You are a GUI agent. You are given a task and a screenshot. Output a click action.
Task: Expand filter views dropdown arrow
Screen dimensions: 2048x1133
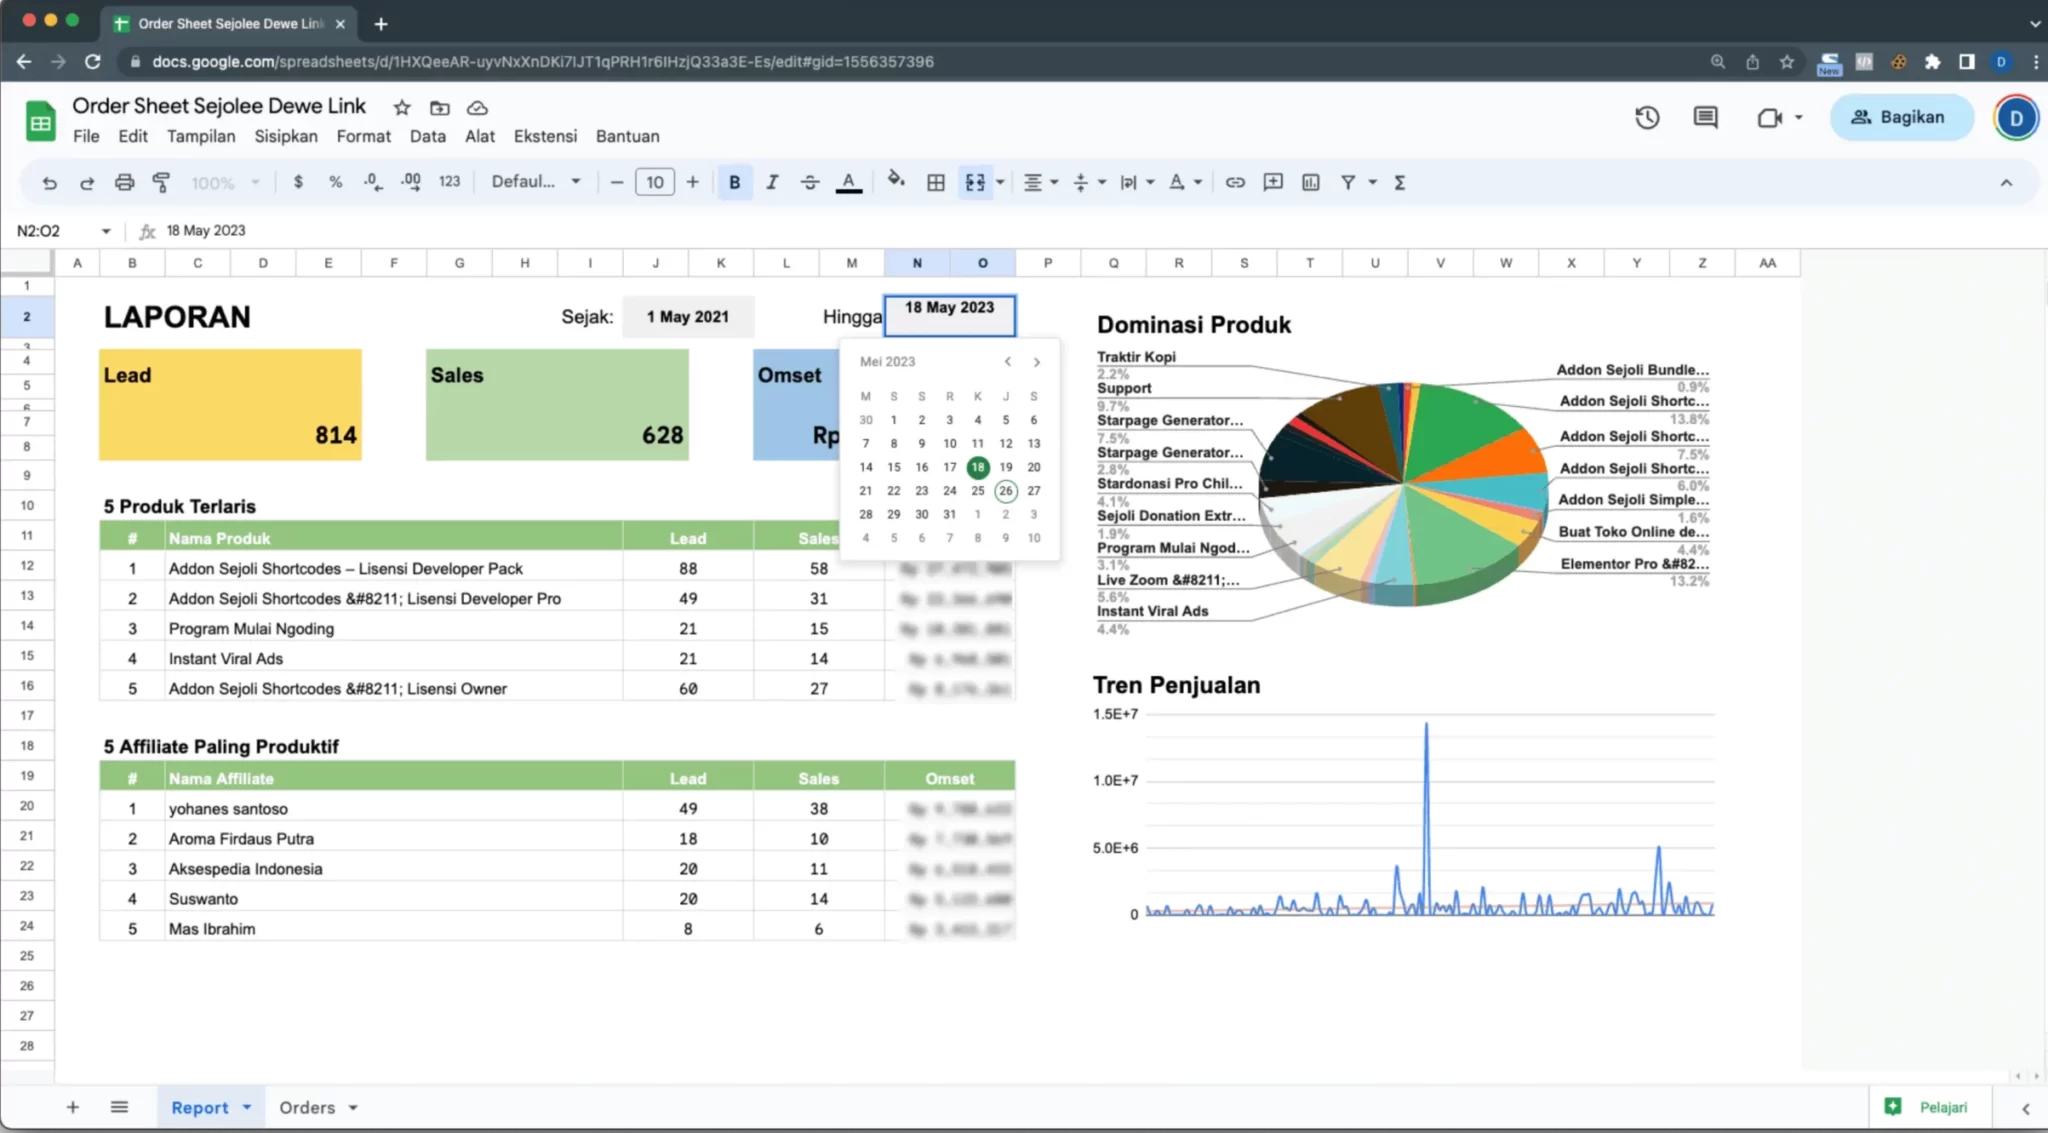(1373, 182)
